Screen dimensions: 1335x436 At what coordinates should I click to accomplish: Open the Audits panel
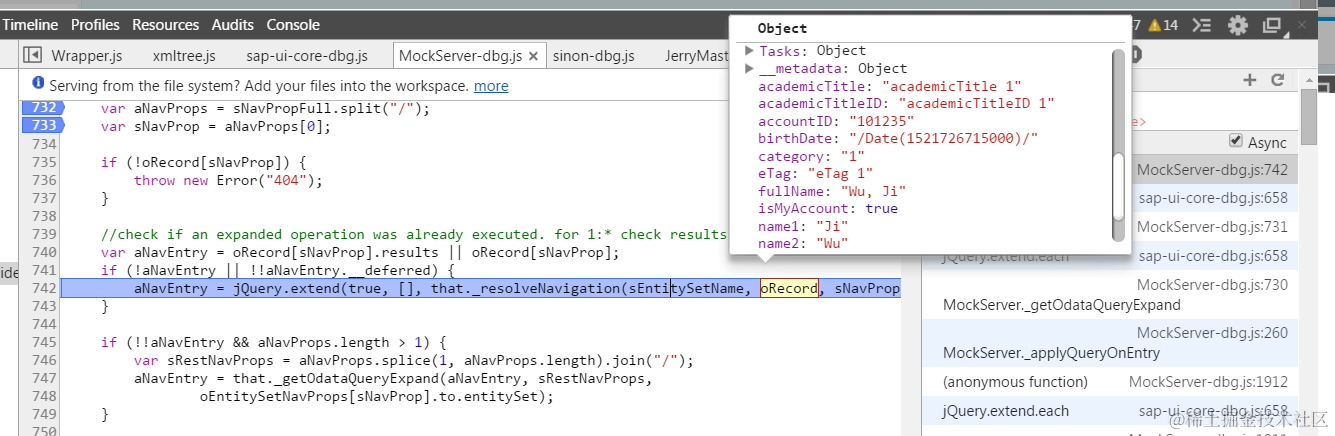coord(233,25)
